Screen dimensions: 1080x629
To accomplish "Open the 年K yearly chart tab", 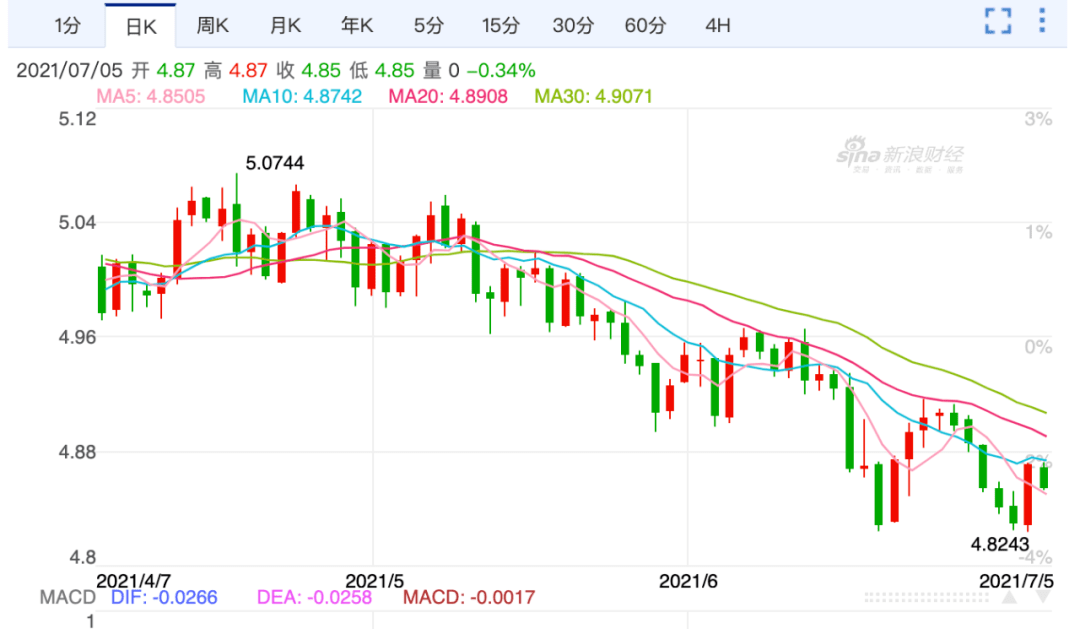I will [357, 26].
